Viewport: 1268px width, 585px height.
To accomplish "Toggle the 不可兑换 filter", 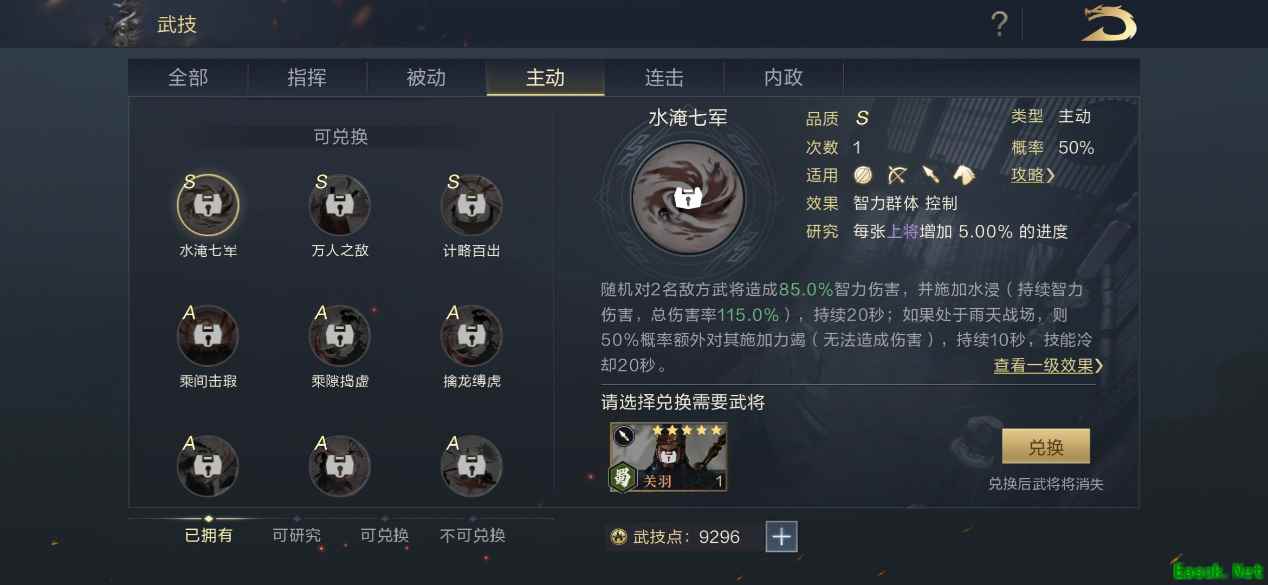I will [x=473, y=535].
